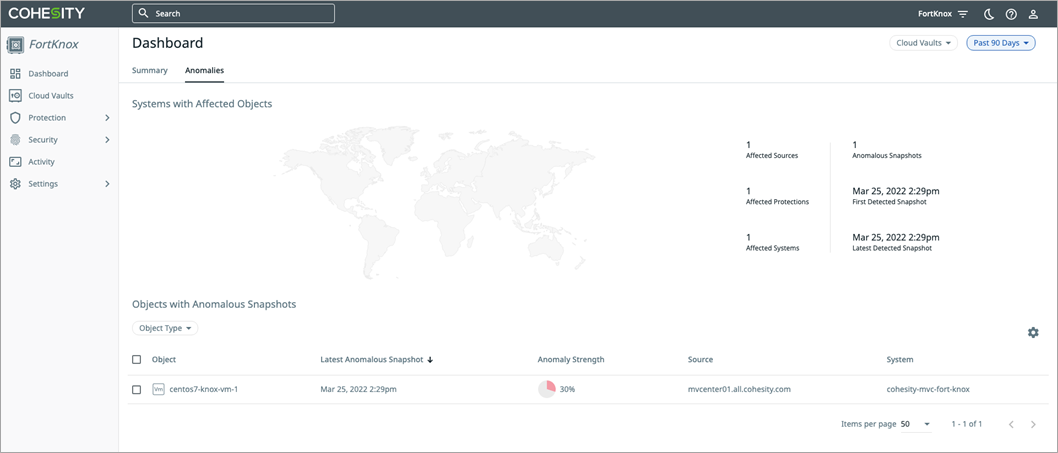Viewport: 1058px width, 453px height.
Task: Click inside the Search field
Action: tap(233, 14)
